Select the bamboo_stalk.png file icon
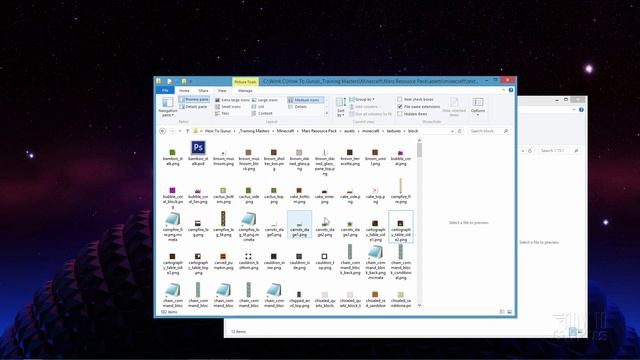Screen dimensions: 640x360 pyautogui.click(x=173, y=152)
